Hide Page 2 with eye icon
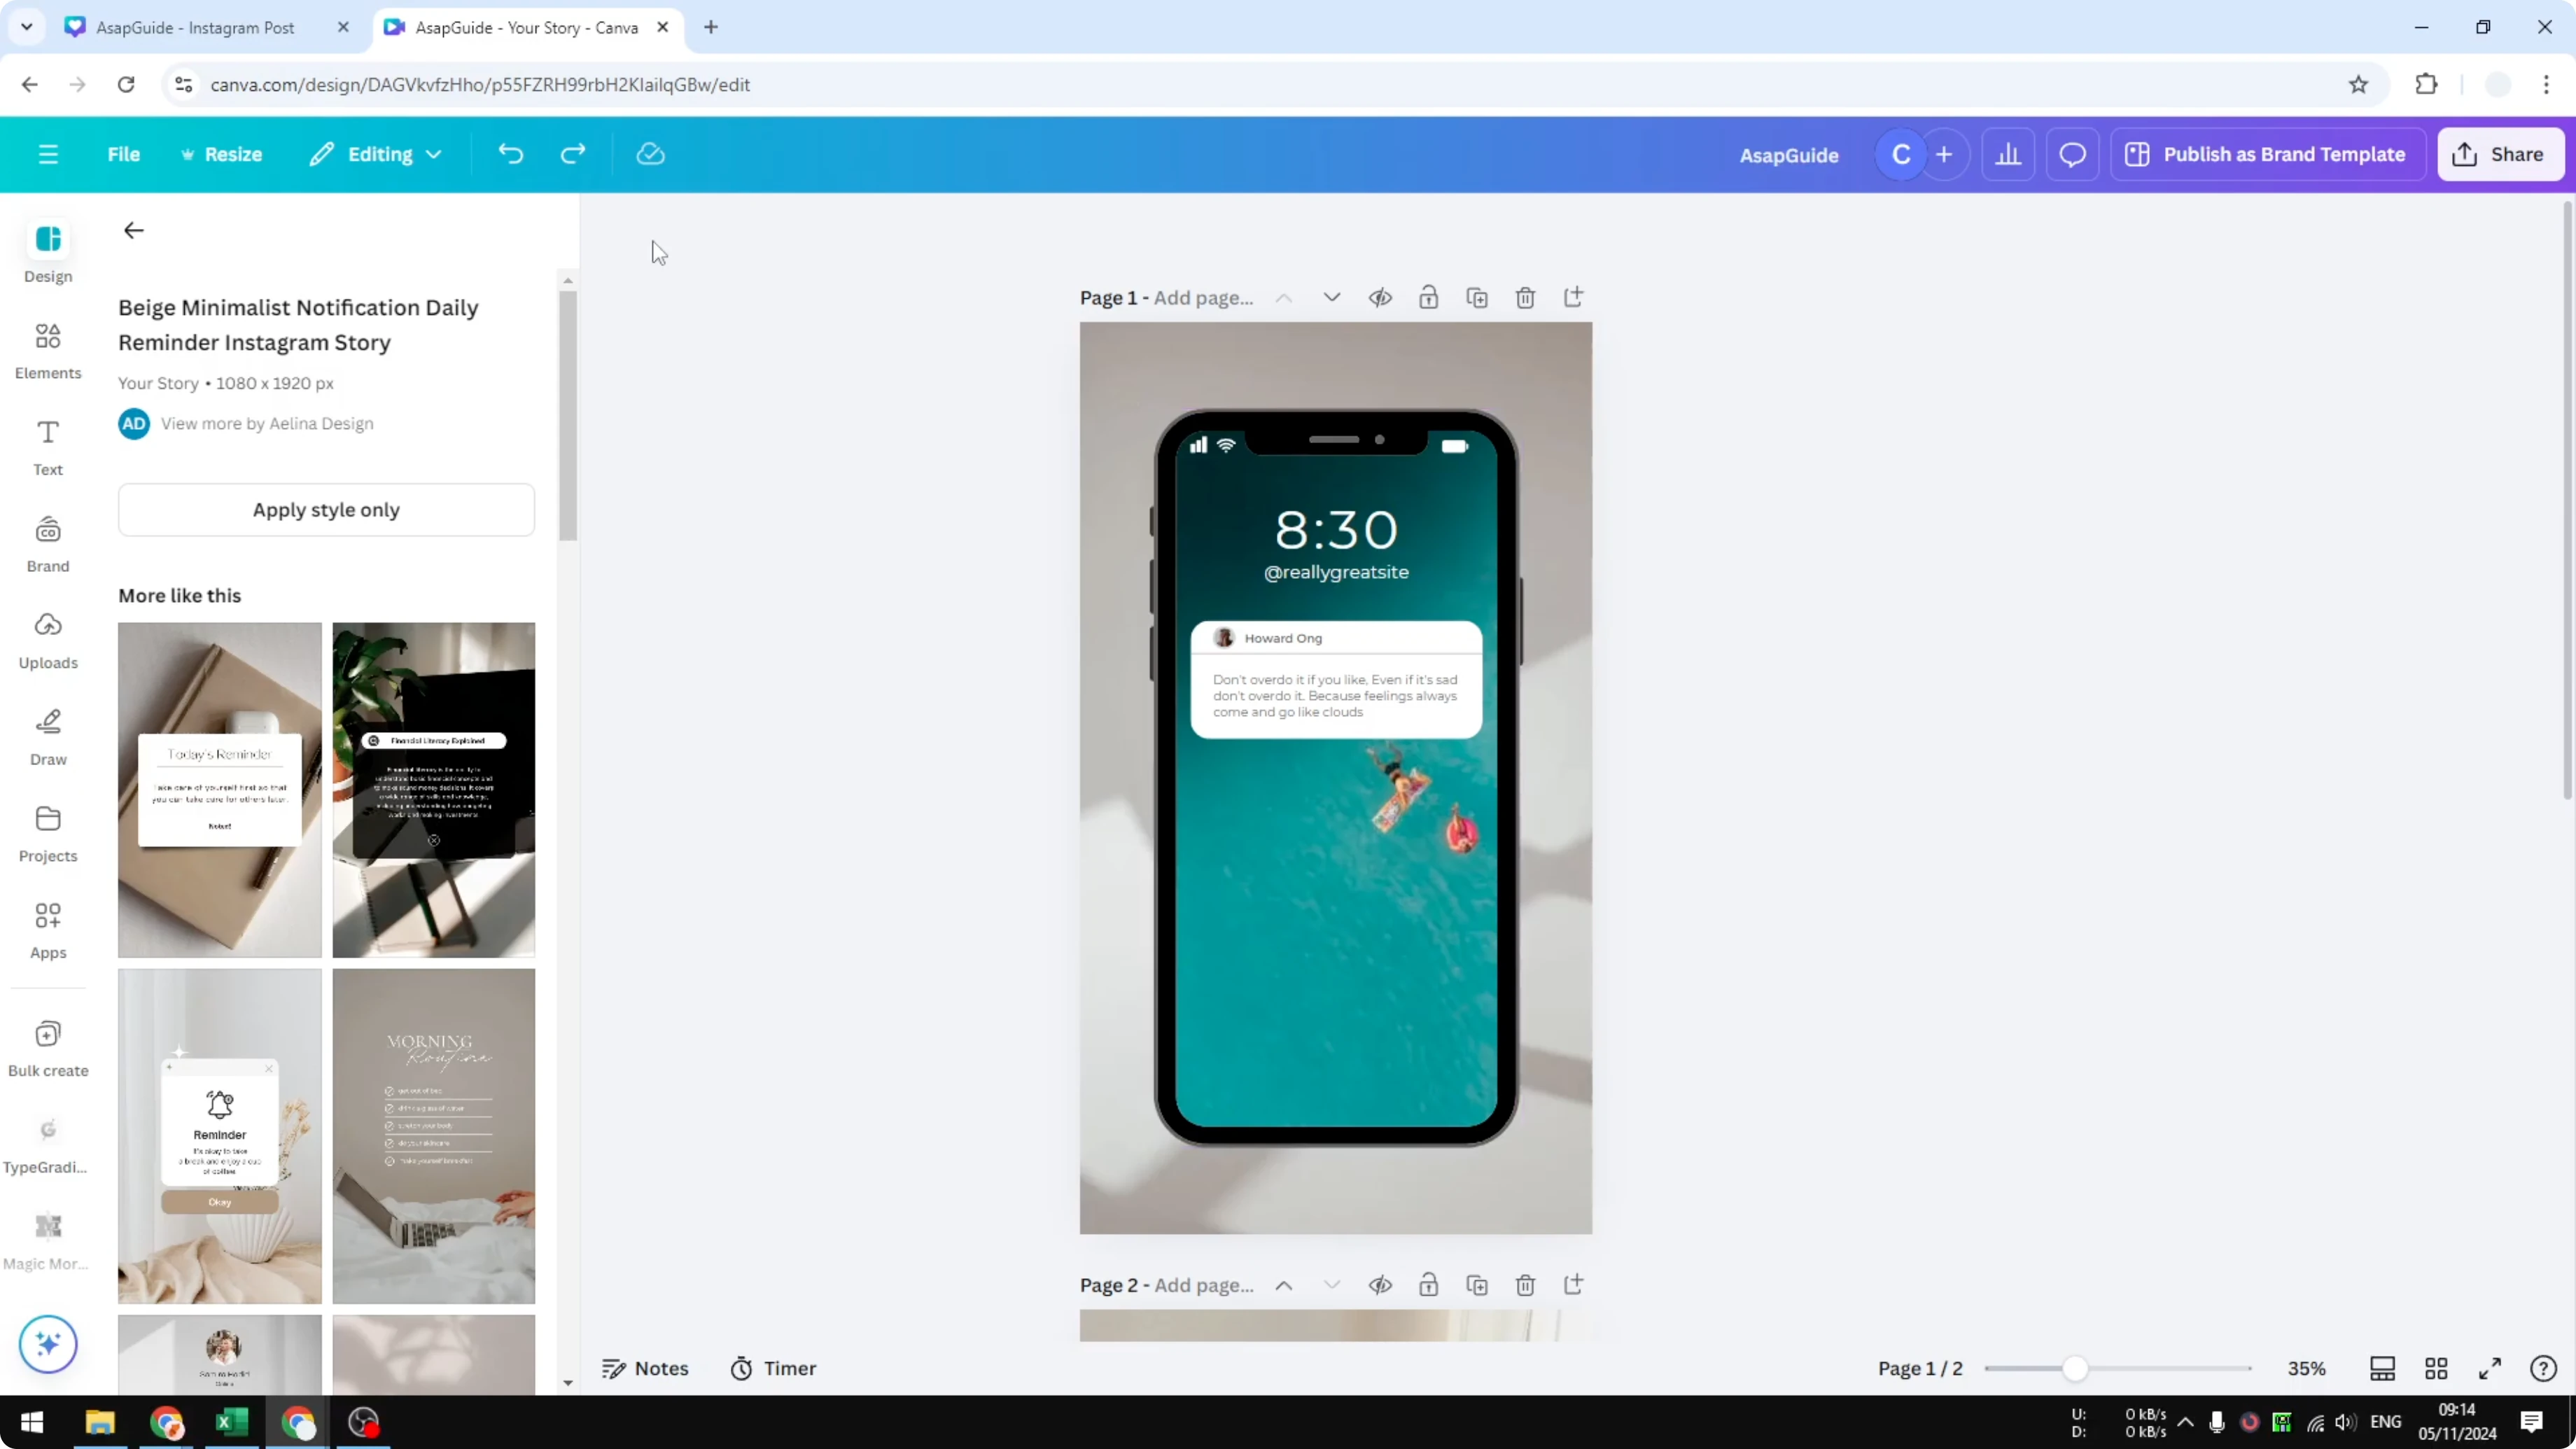Image resolution: width=2576 pixels, height=1449 pixels. click(1380, 1285)
